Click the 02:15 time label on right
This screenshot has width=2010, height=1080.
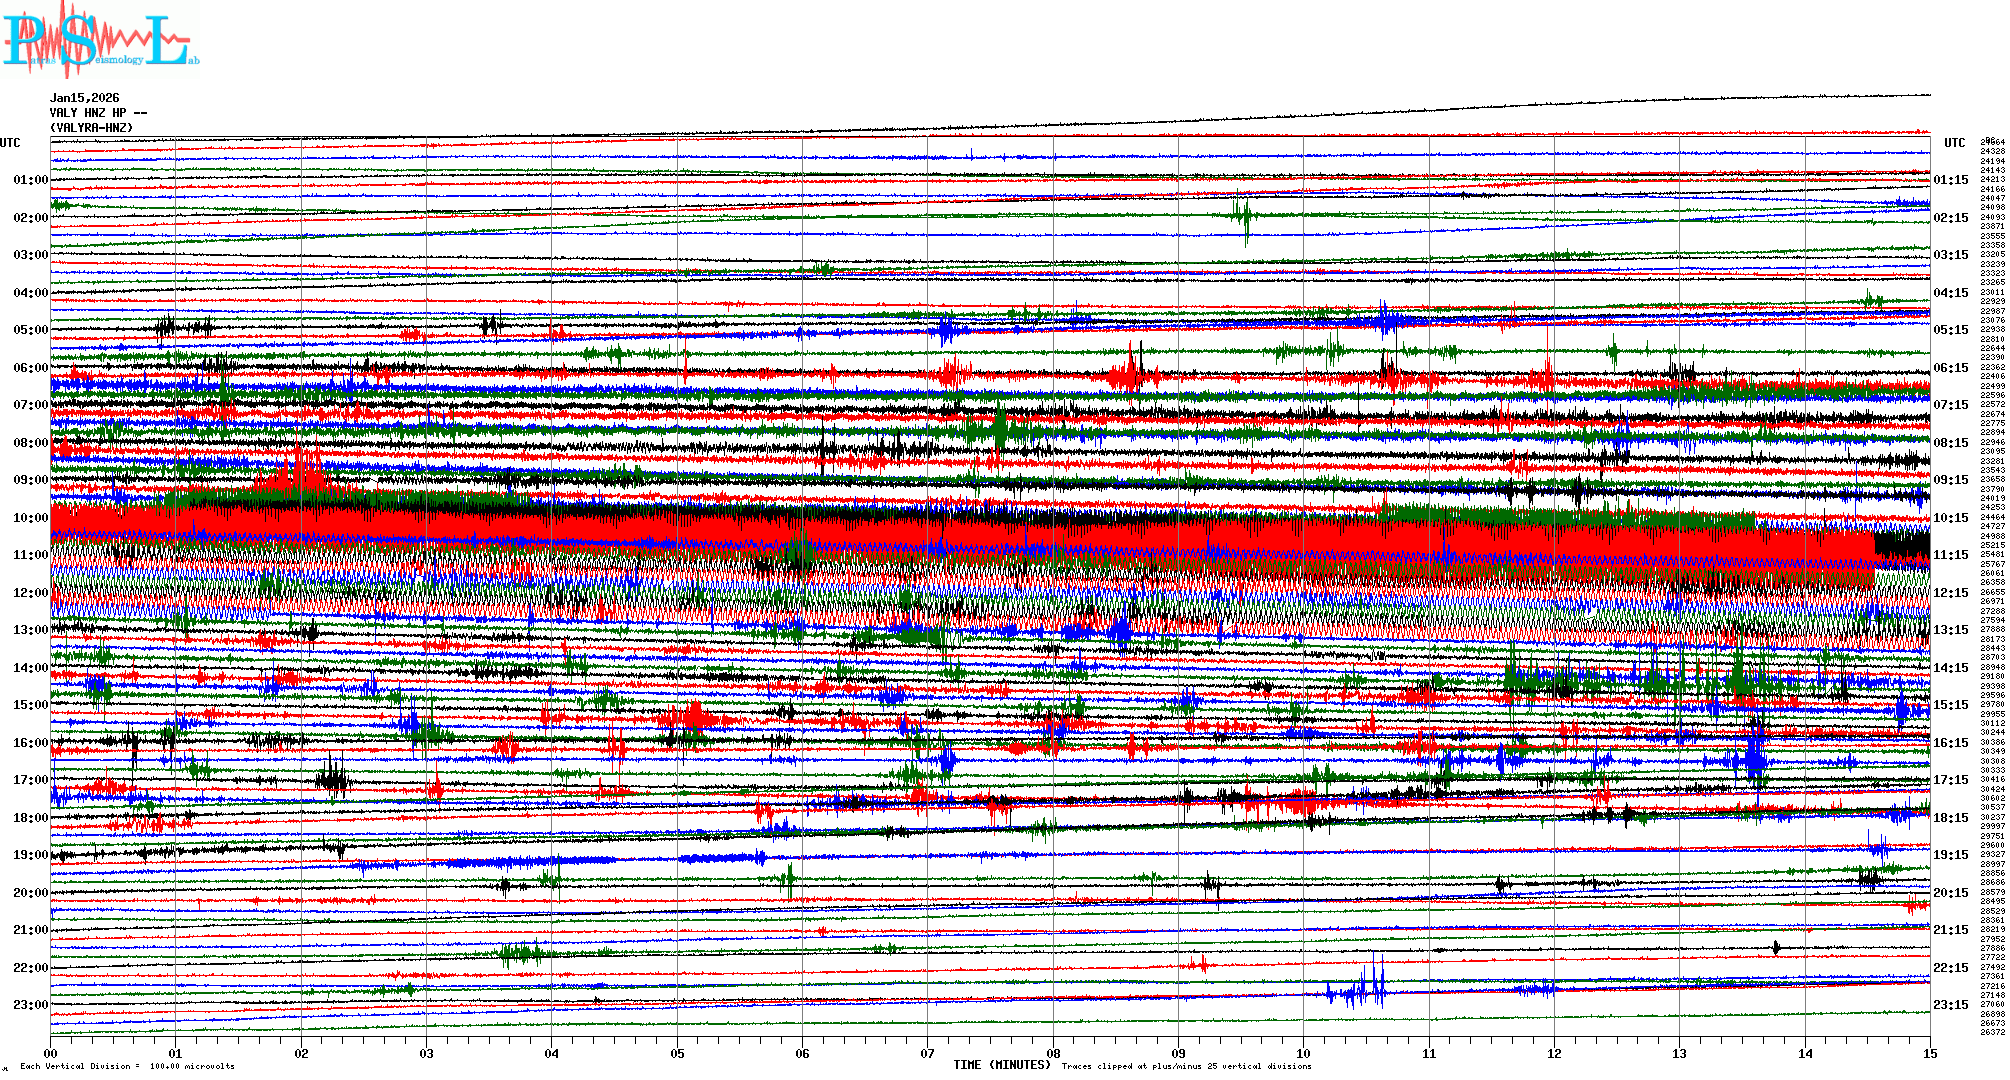1950,218
